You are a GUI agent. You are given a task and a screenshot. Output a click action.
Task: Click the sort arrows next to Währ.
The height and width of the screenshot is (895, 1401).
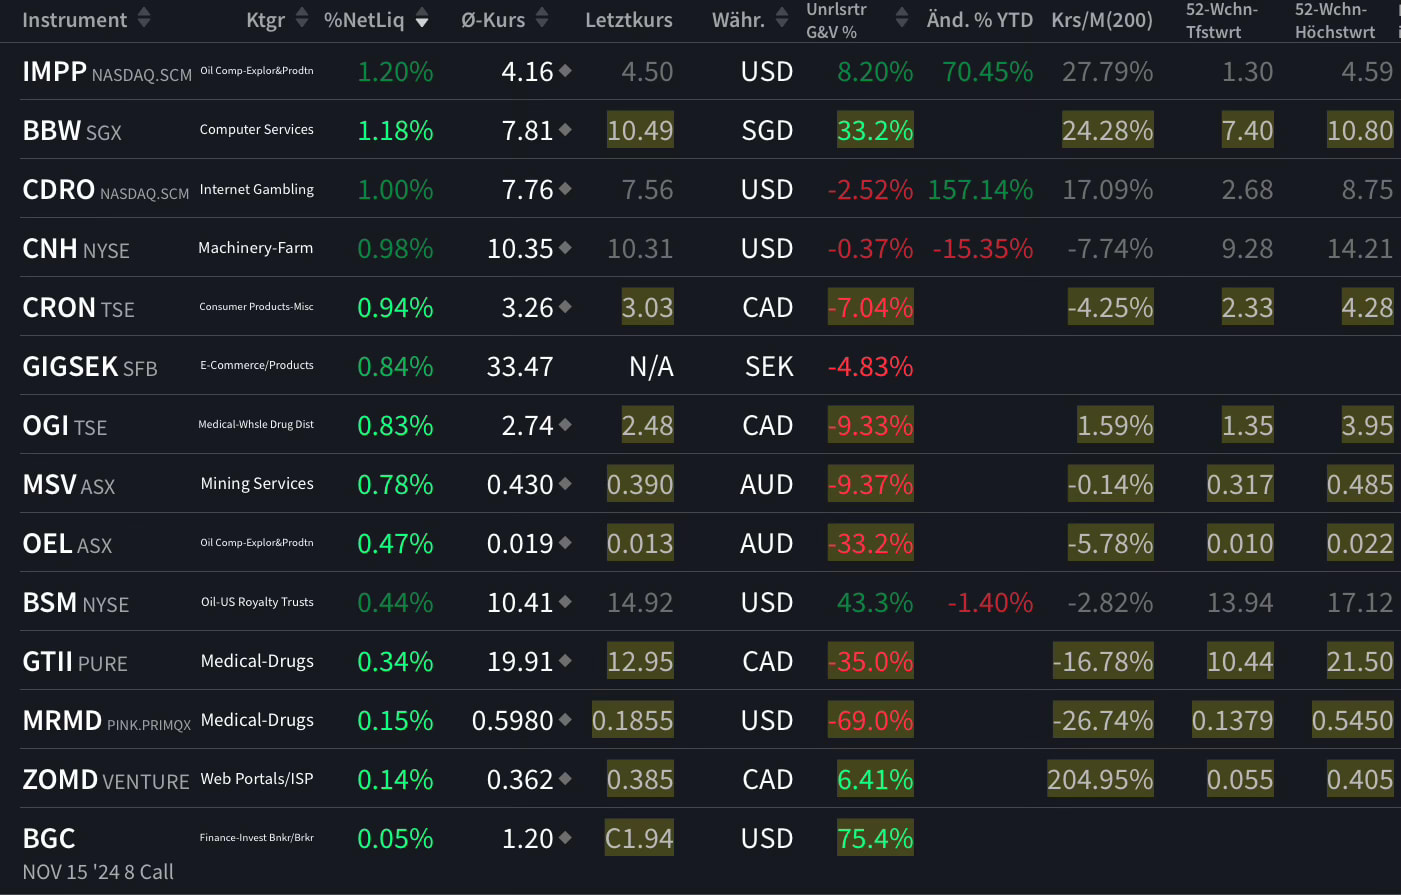[x=782, y=18]
